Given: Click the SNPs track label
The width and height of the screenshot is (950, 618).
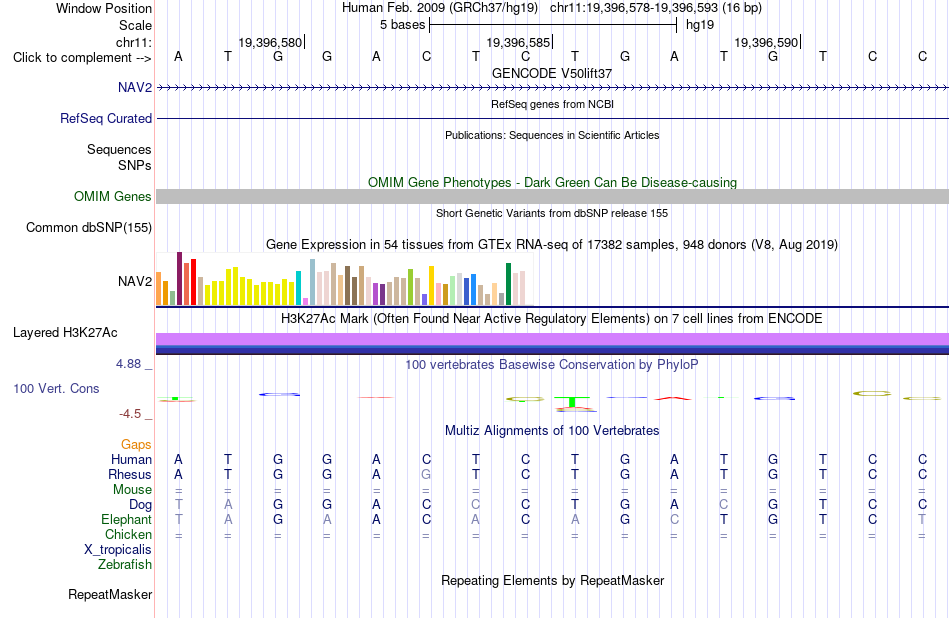Looking at the screenshot, I should click(135, 165).
